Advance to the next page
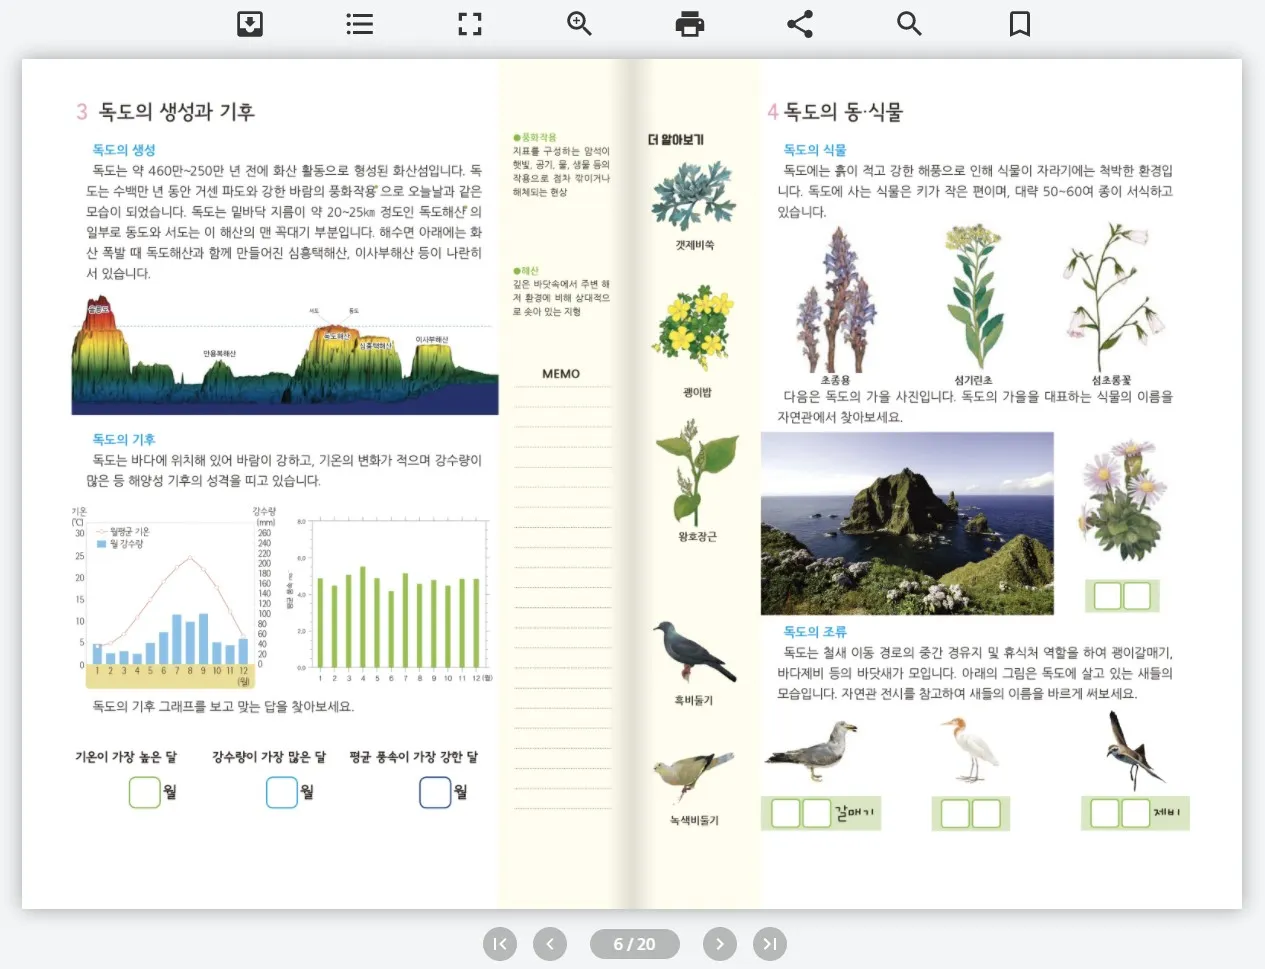Screen dimensions: 1265x969 point(720,944)
